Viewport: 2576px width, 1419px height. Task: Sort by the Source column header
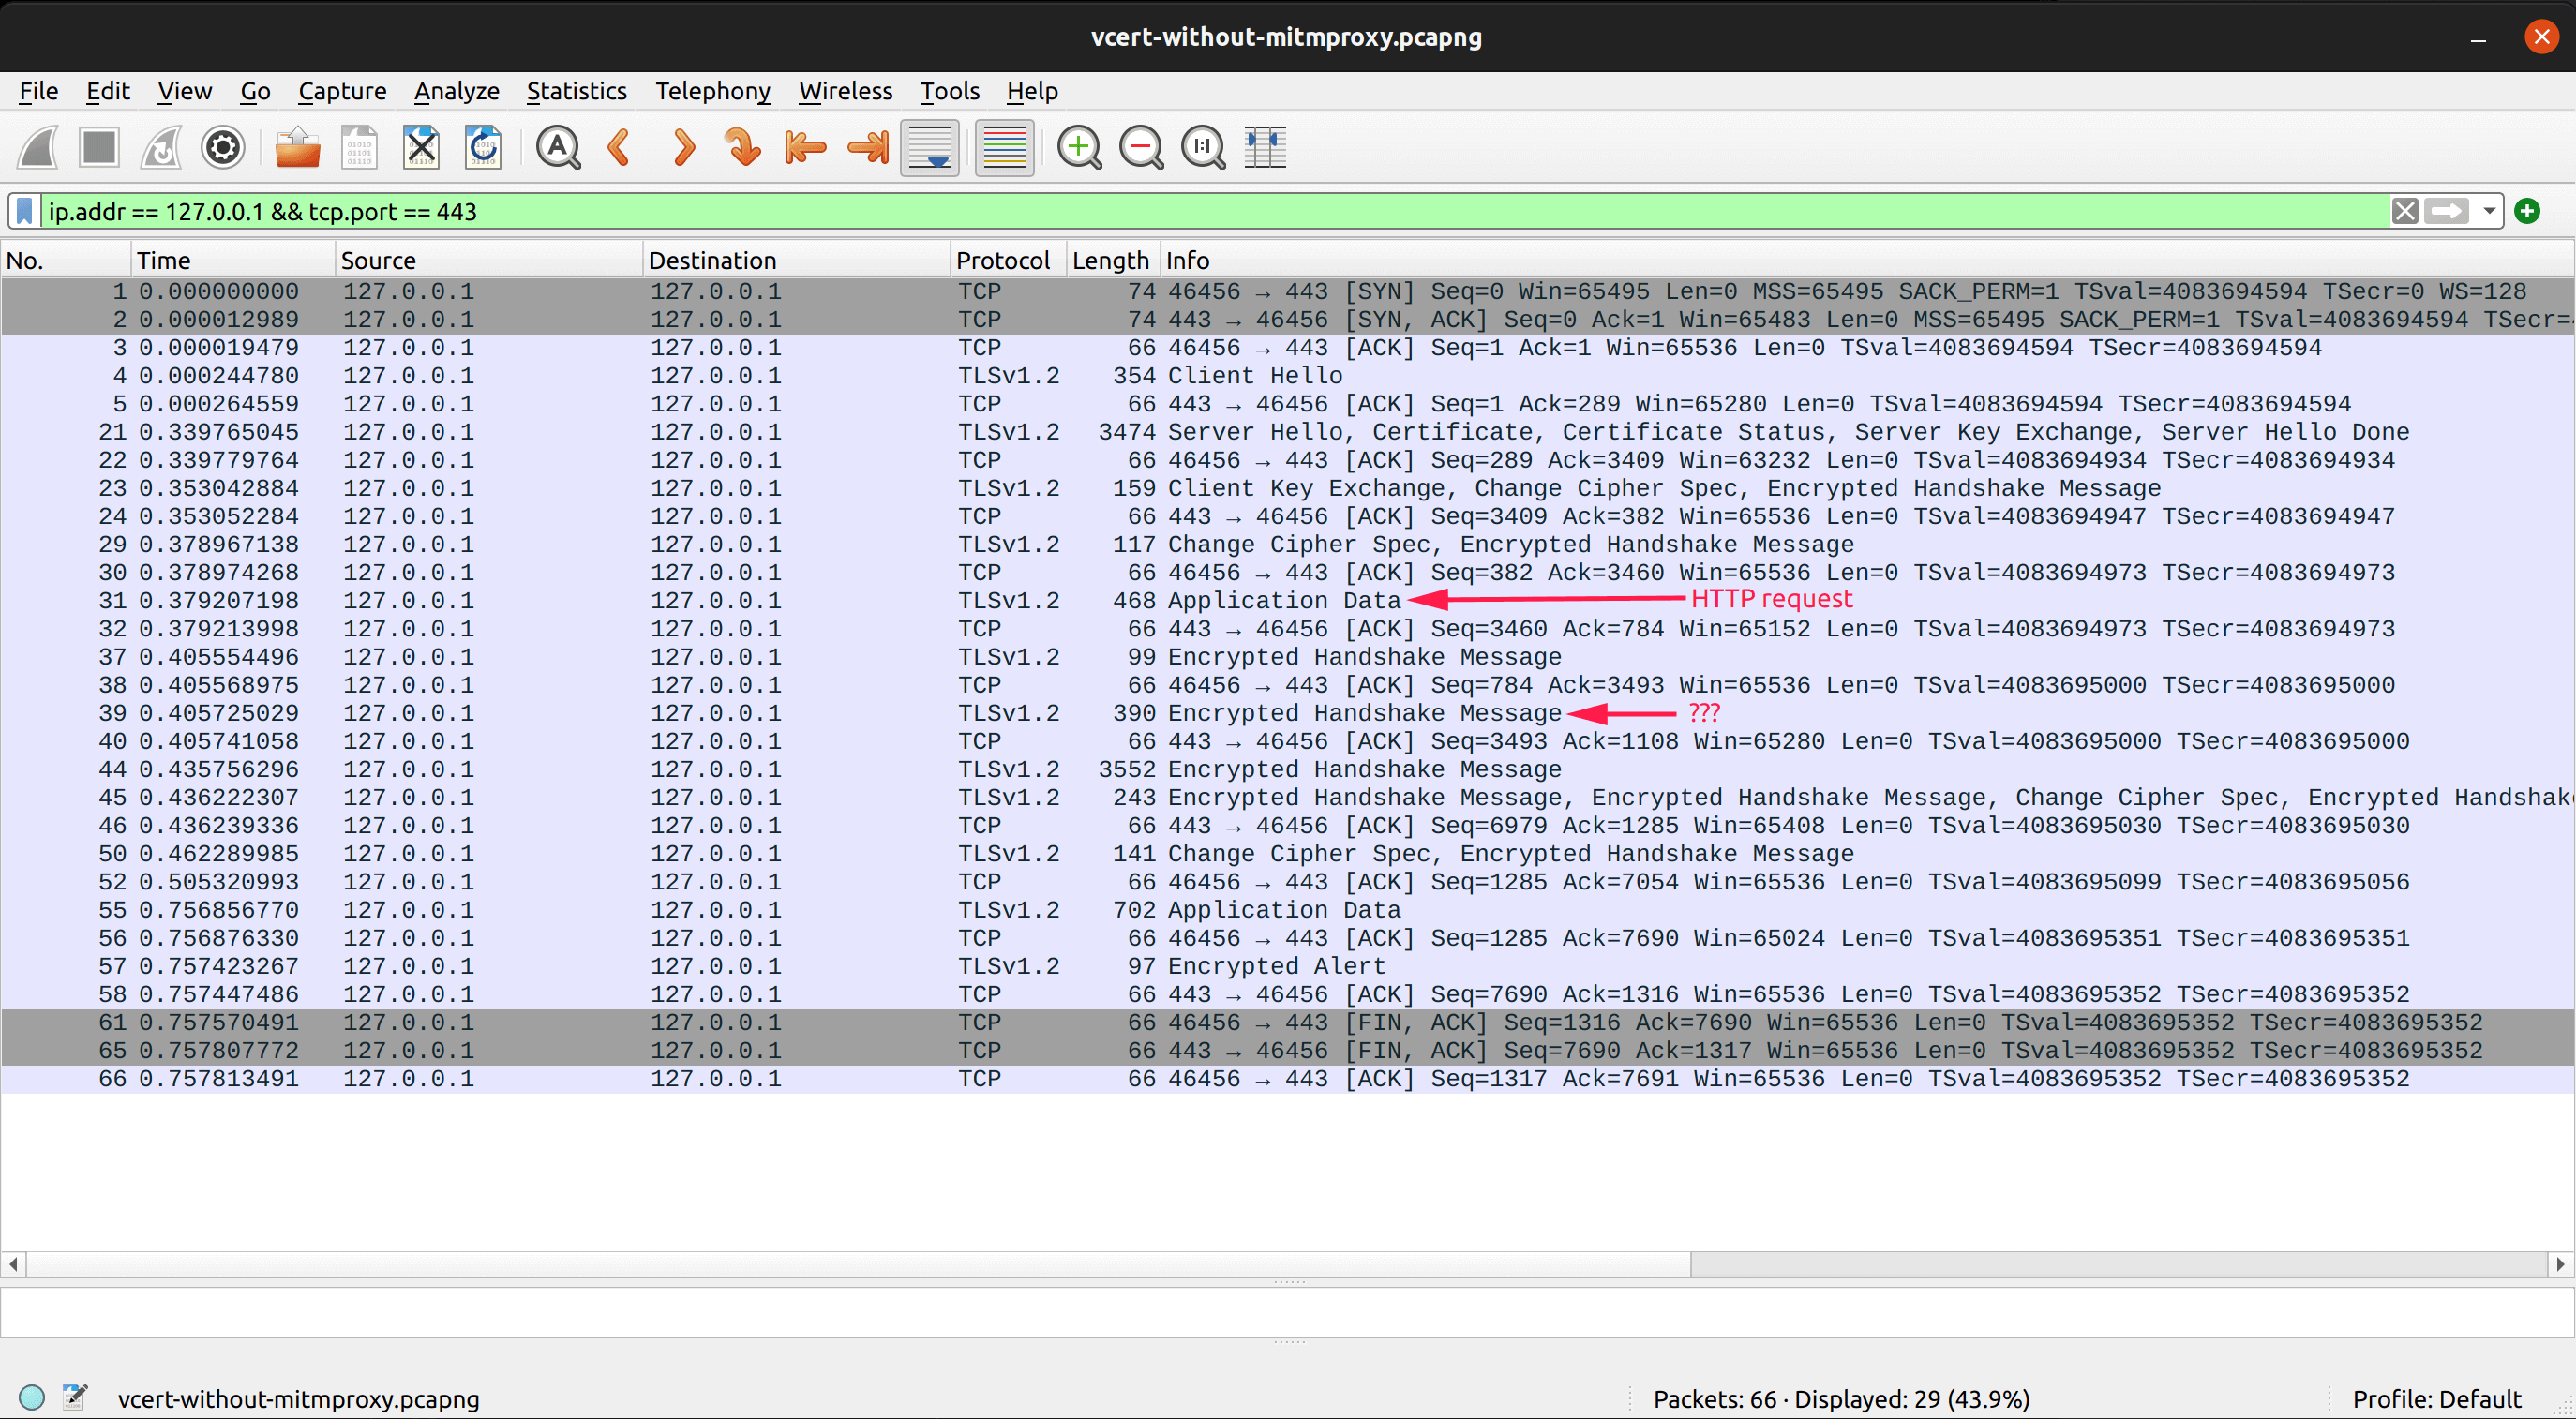click(489, 260)
